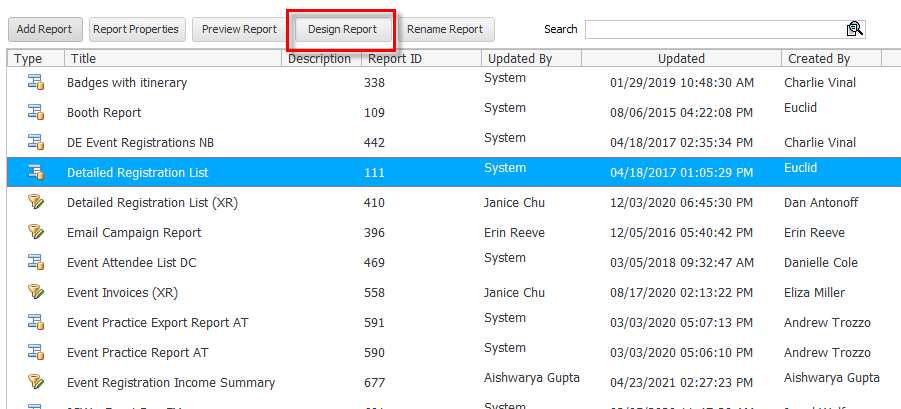Select the Event Attendee List DC title
The image size is (901, 409).
tap(132, 263)
